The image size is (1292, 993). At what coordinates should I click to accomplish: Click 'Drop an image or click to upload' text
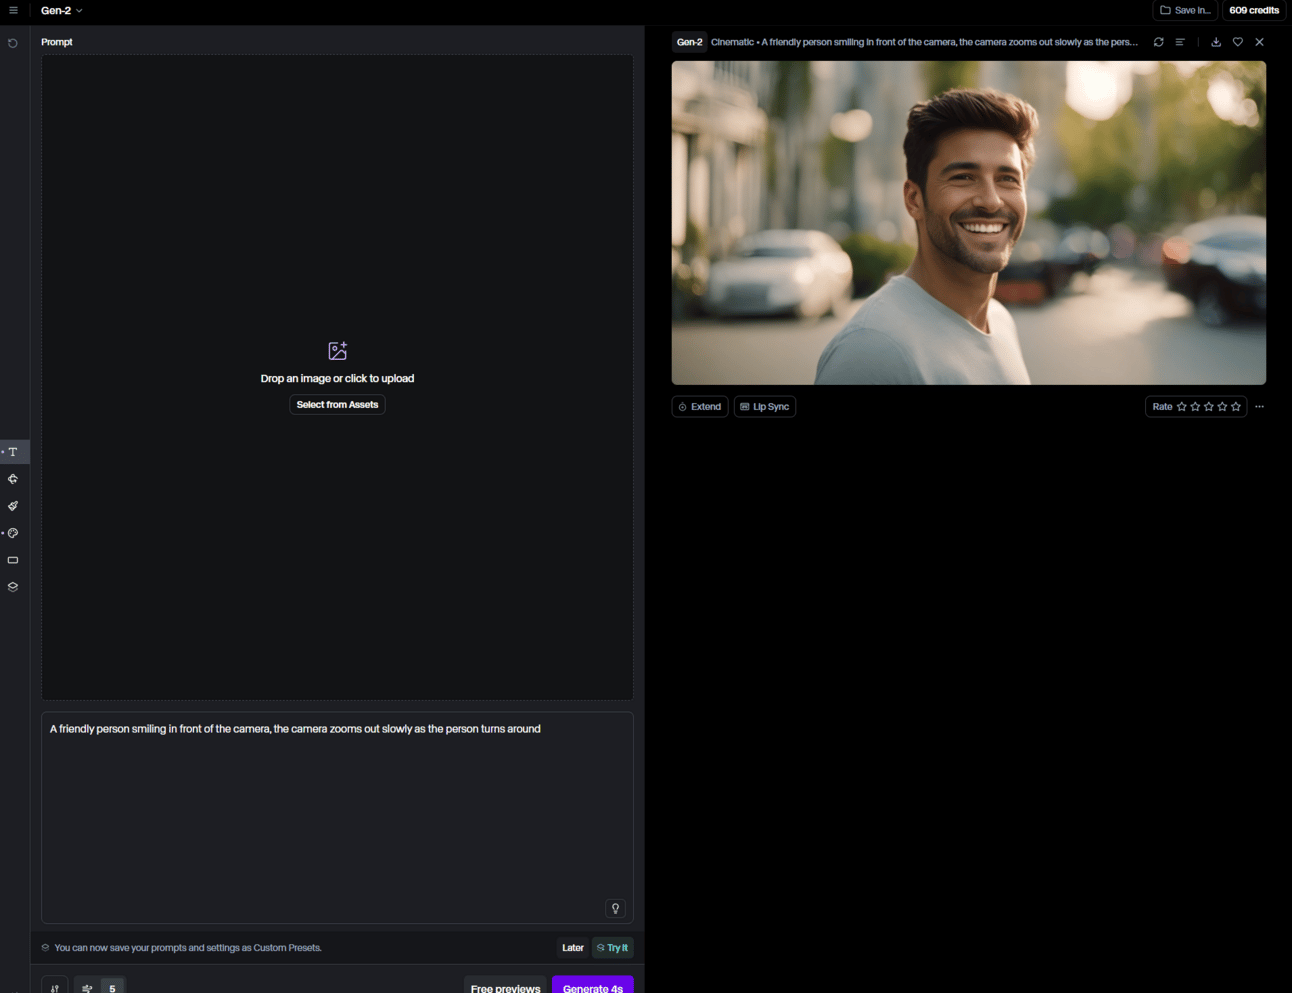tap(337, 378)
